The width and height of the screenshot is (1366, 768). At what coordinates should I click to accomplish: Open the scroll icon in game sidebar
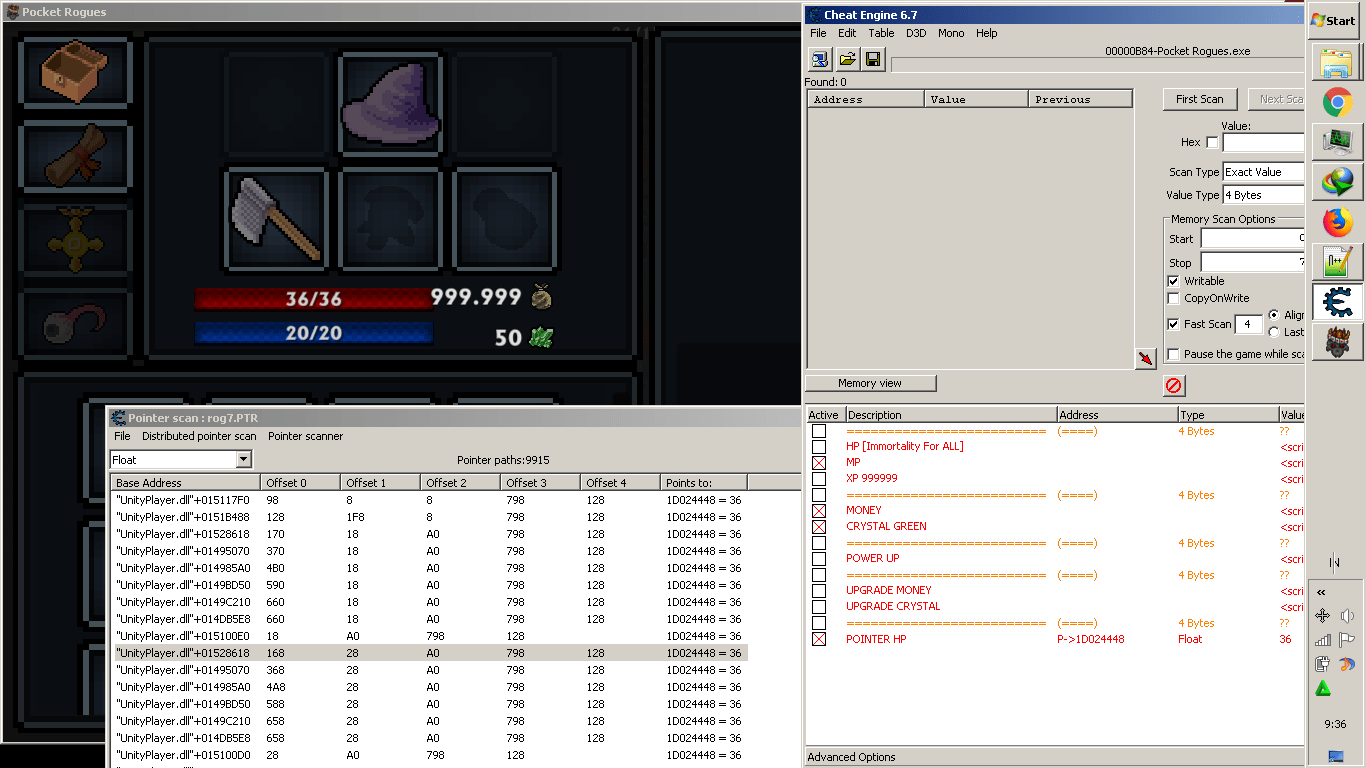pos(74,158)
